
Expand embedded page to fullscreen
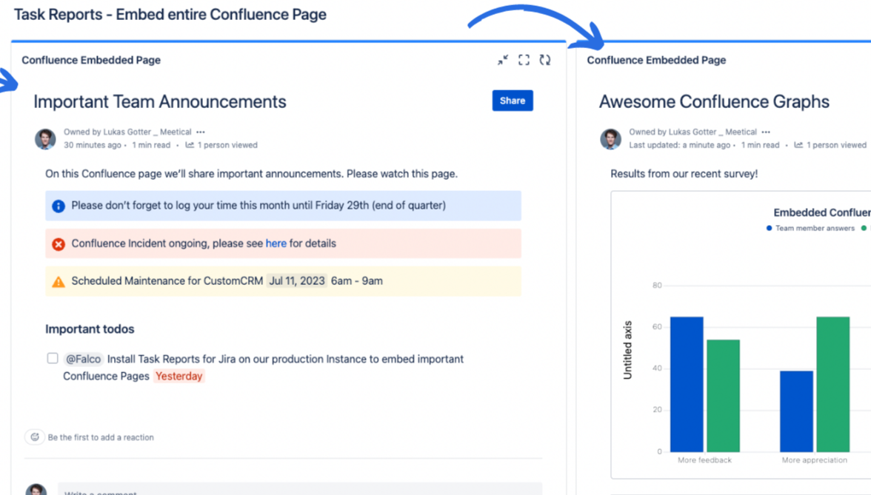pyautogui.click(x=524, y=60)
